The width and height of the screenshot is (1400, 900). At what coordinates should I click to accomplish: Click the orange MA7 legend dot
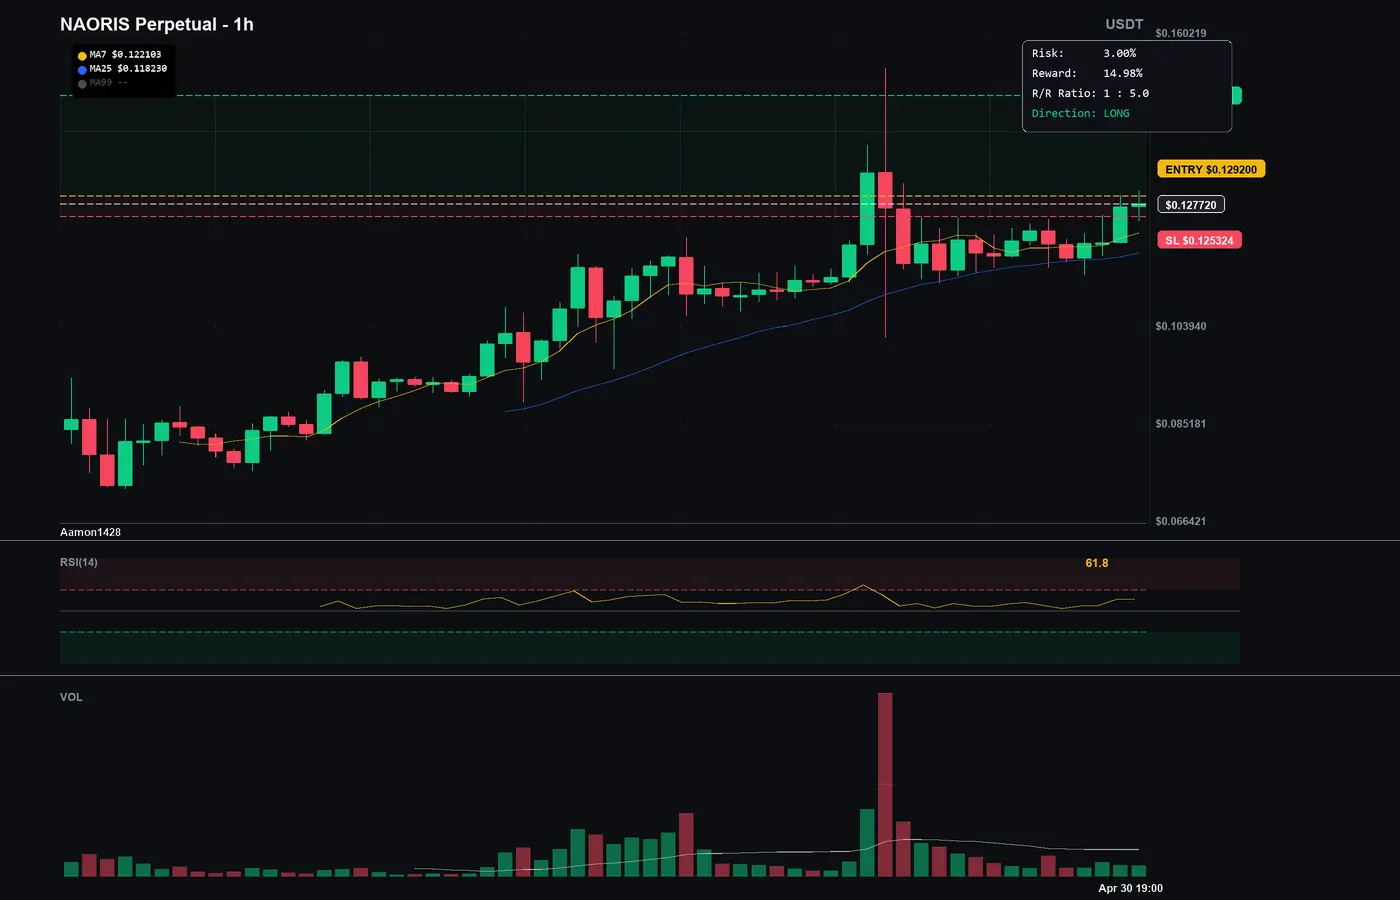click(82, 56)
